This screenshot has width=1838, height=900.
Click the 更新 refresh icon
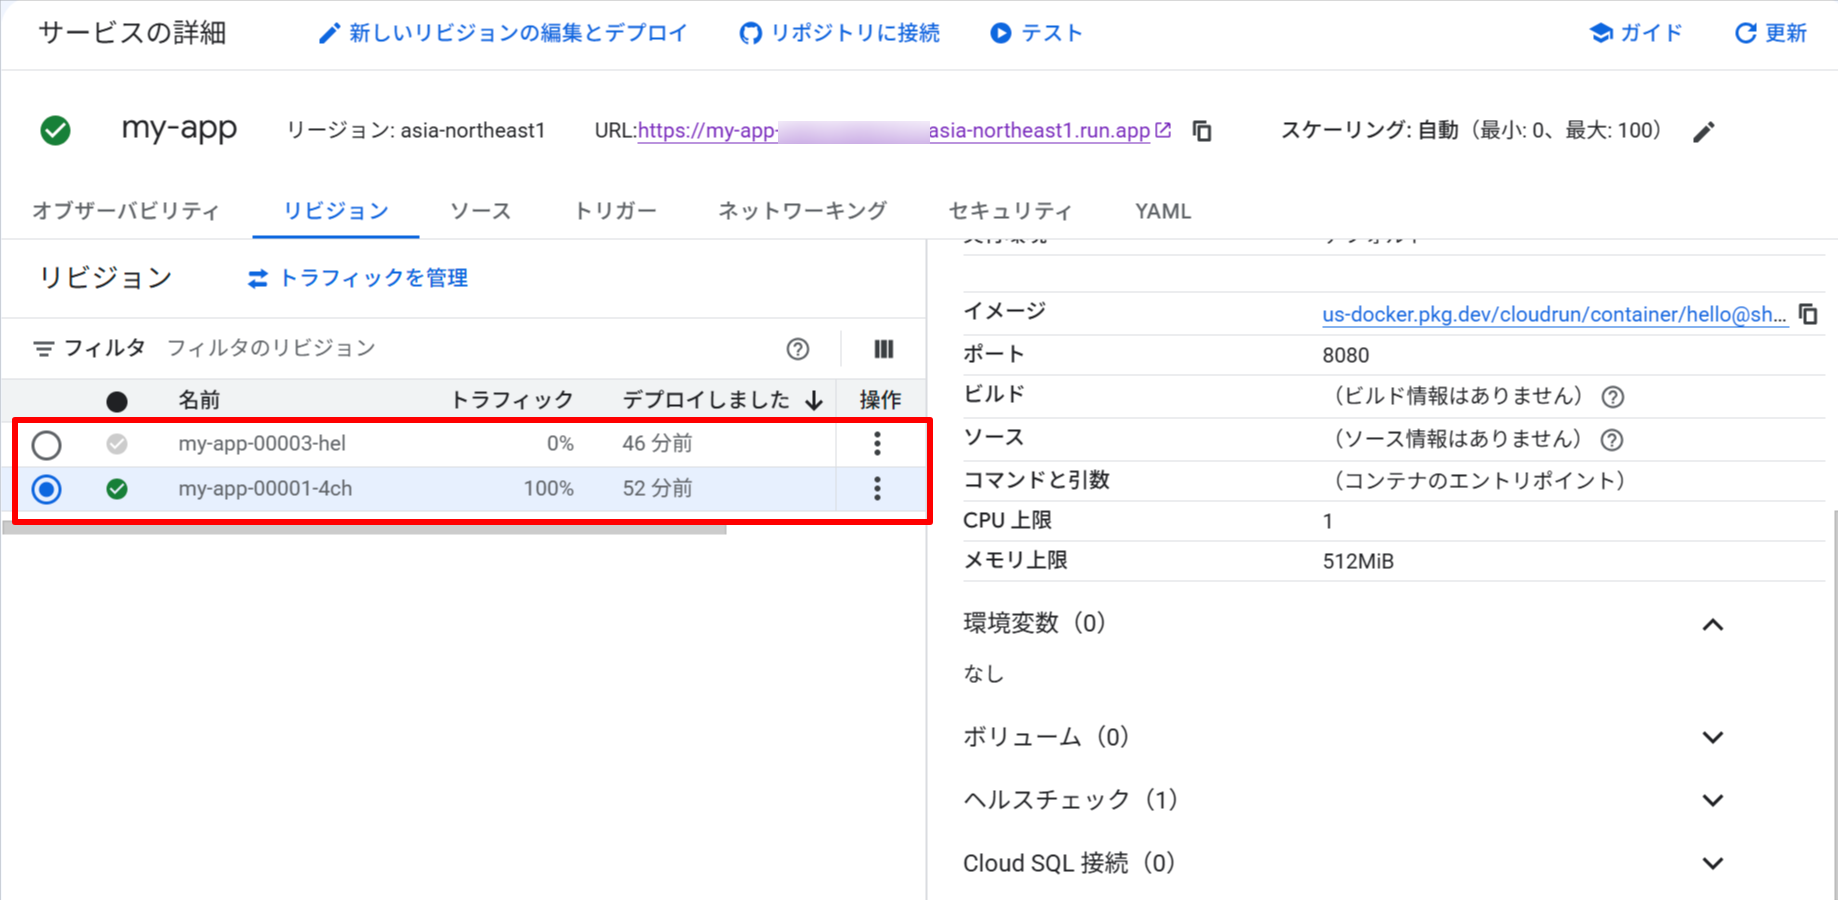pyautogui.click(x=1745, y=33)
